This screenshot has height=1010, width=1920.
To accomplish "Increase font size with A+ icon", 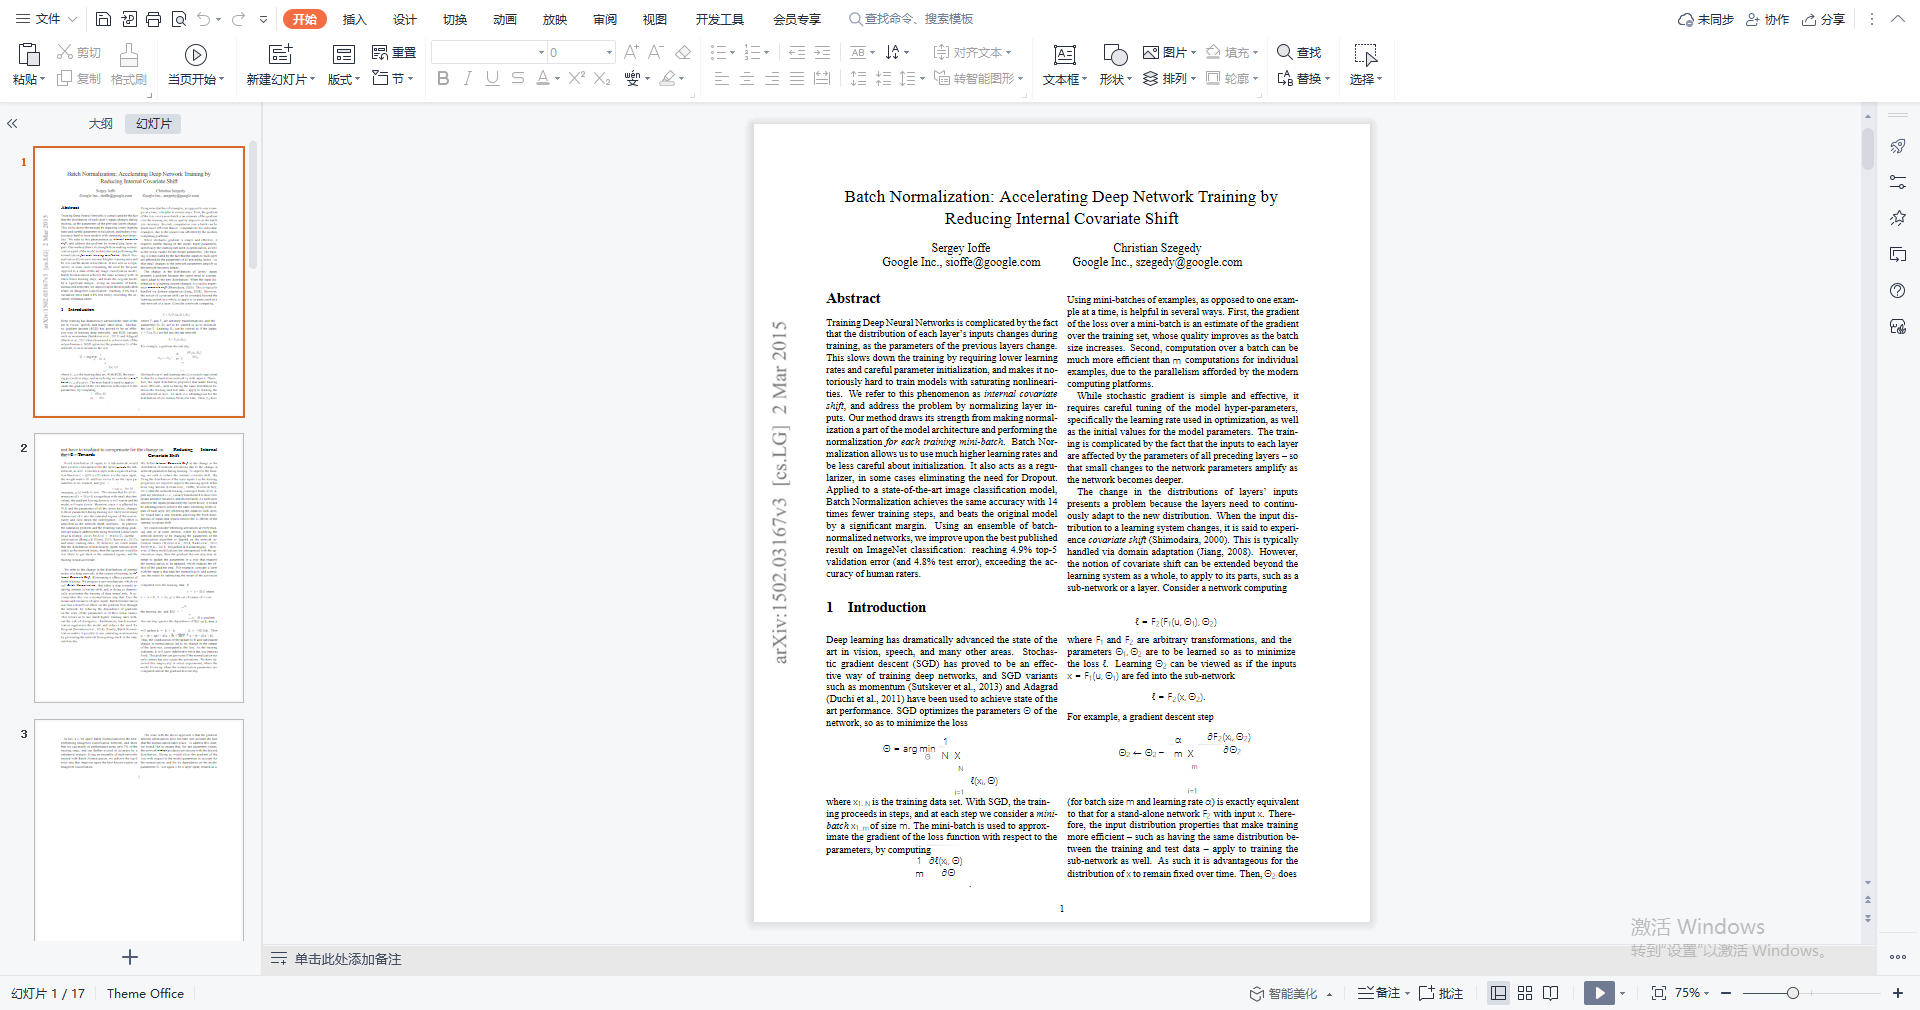I will [631, 52].
